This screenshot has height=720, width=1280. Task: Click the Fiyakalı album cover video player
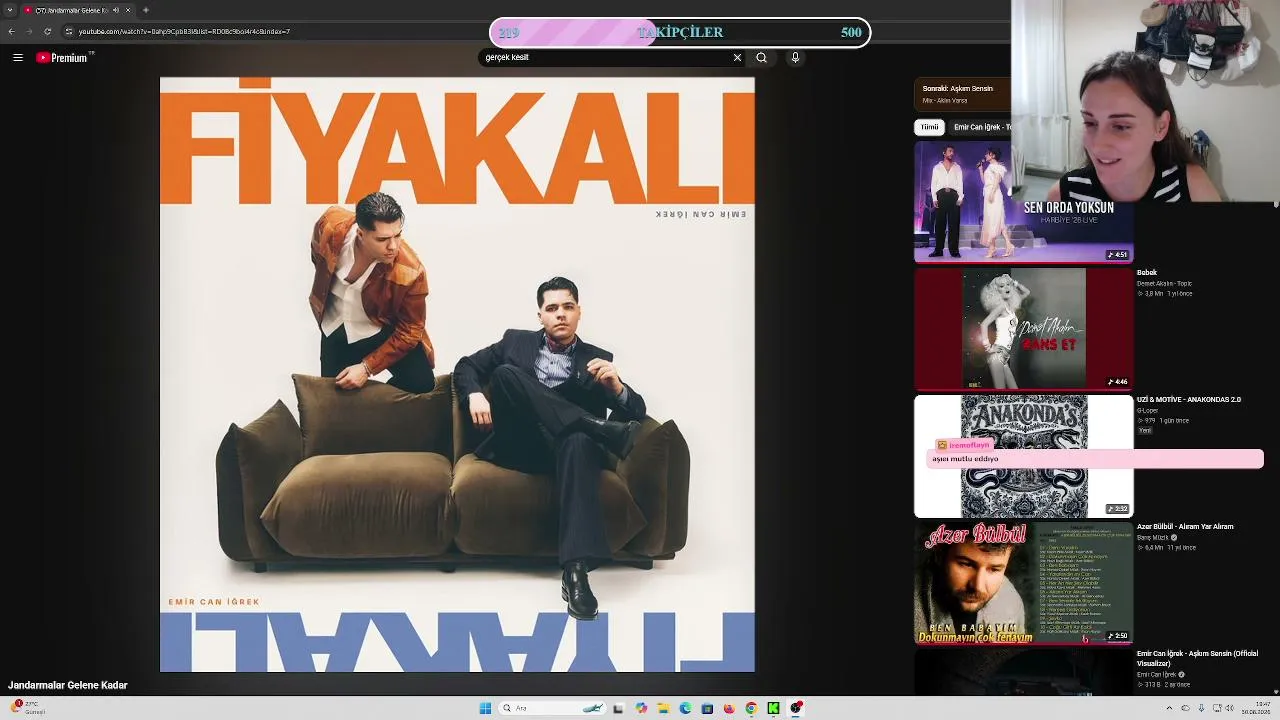coord(457,375)
